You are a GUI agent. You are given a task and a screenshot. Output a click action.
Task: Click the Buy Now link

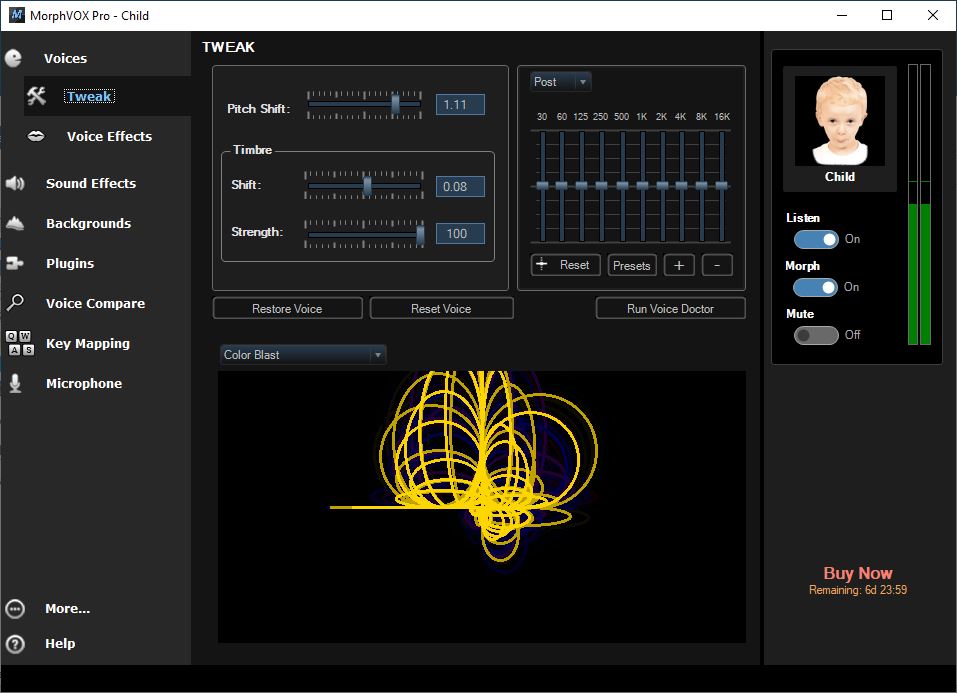(x=858, y=573)
